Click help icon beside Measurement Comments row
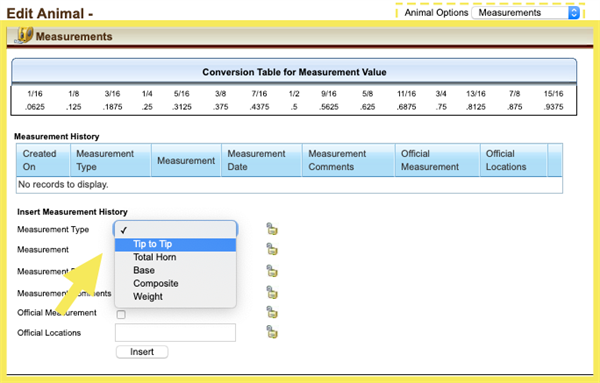This screenshot has height=383, width=600. coord(272,293)
